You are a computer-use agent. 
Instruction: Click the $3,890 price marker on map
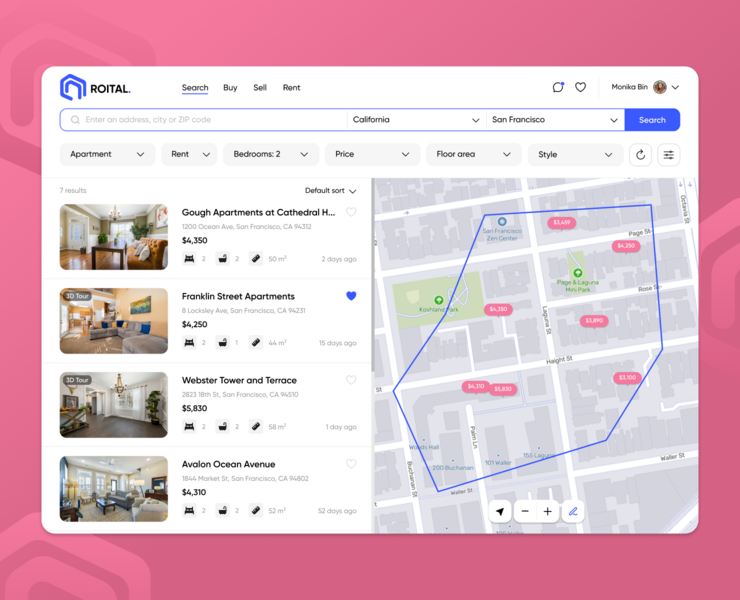[594, 321]
